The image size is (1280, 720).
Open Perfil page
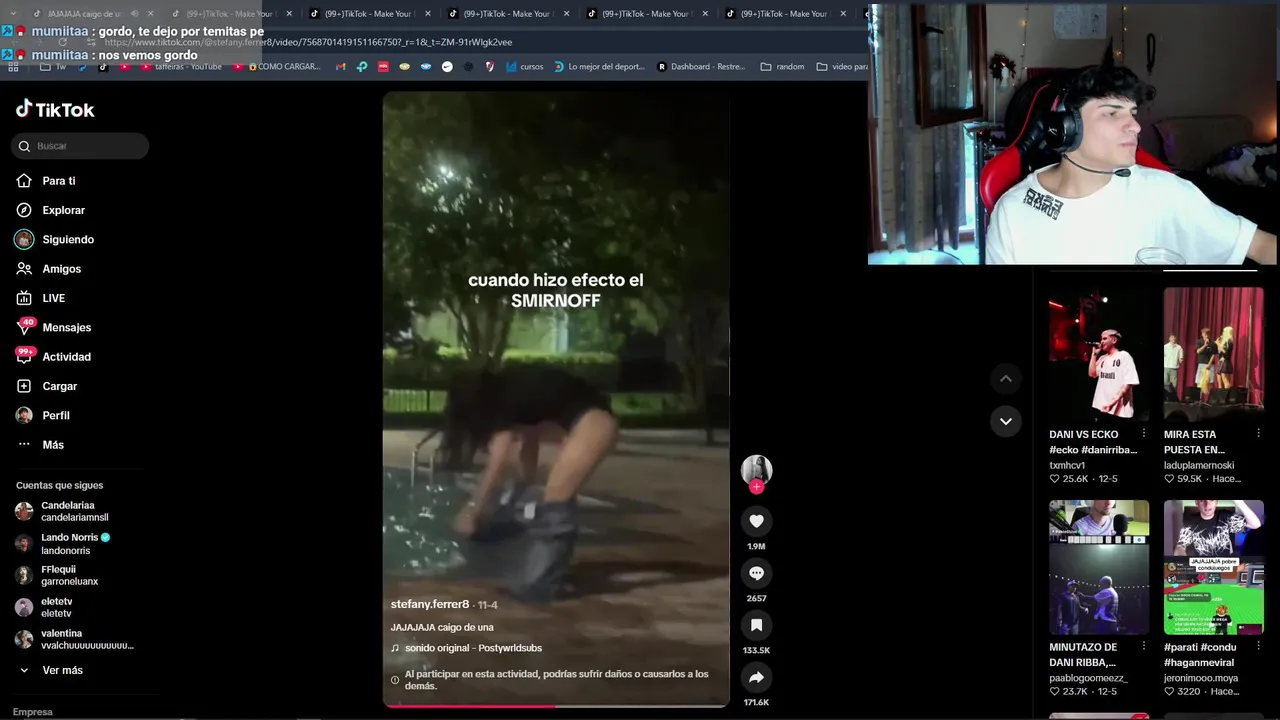click(x=56, y=415)
